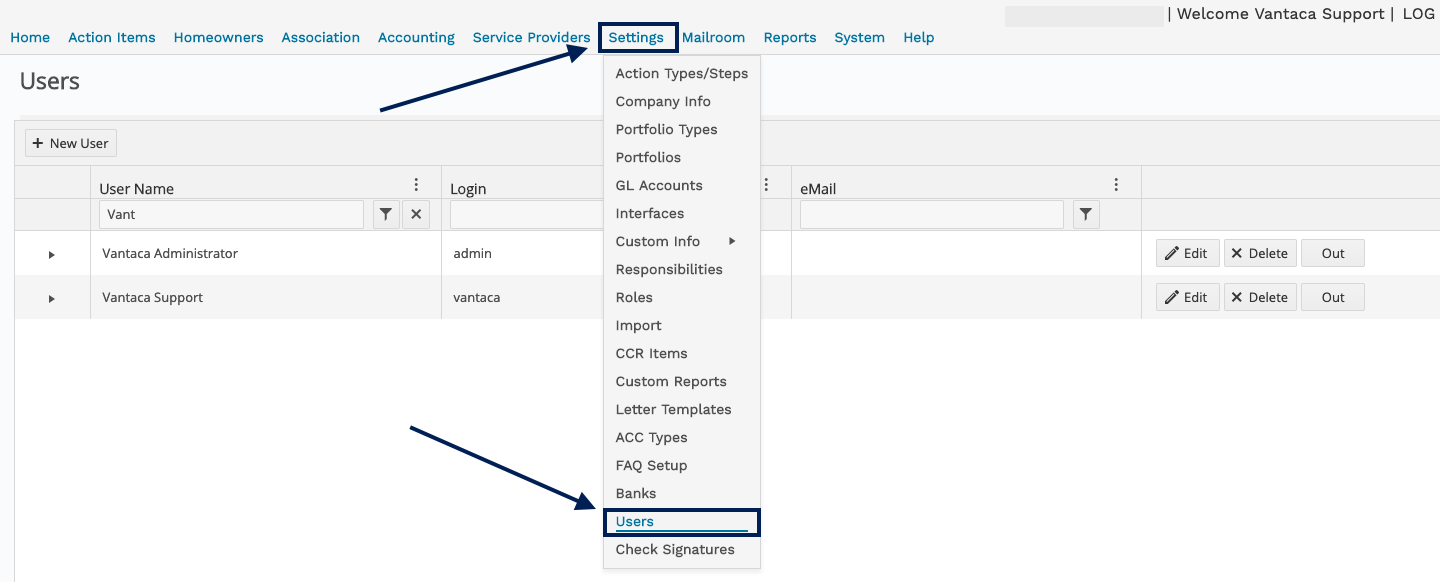This screenshot has width=1440, height=582.
Task: Sort by the Login column header
Action: pos(468,188)
